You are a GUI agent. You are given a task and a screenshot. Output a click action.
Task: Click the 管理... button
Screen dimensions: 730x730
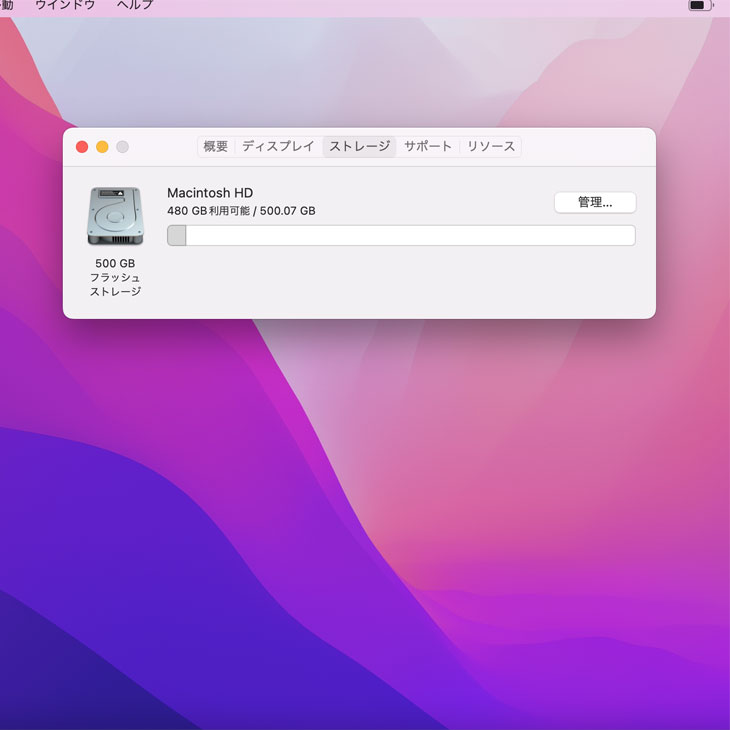coord(595,203)
